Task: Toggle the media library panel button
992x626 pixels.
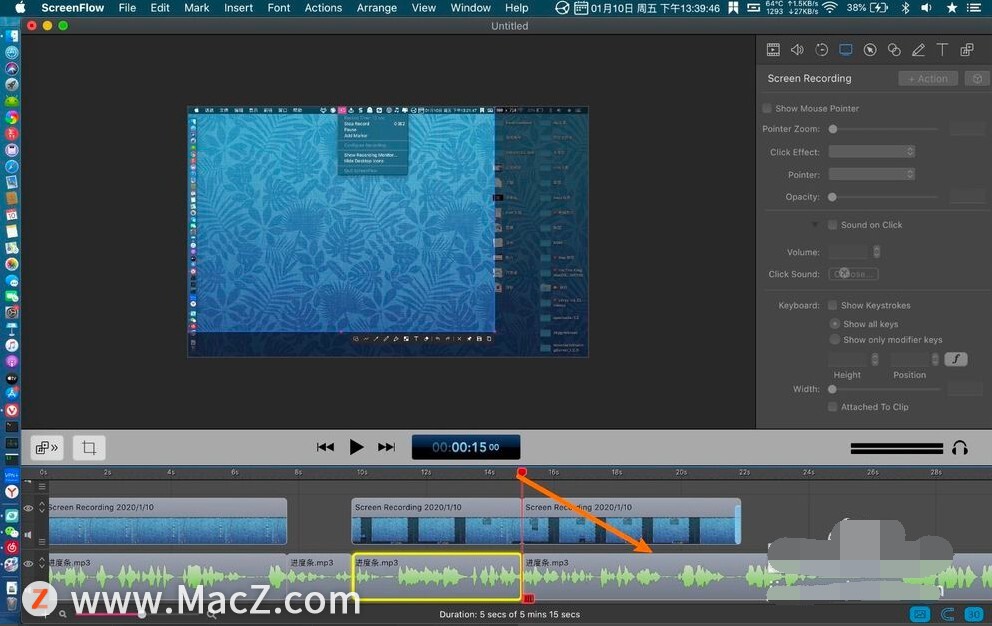Action: click(x=47, y=448)
